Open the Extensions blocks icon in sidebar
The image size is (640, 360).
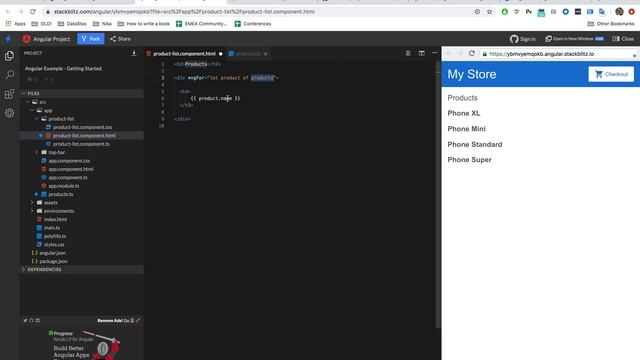pos(9,94)
